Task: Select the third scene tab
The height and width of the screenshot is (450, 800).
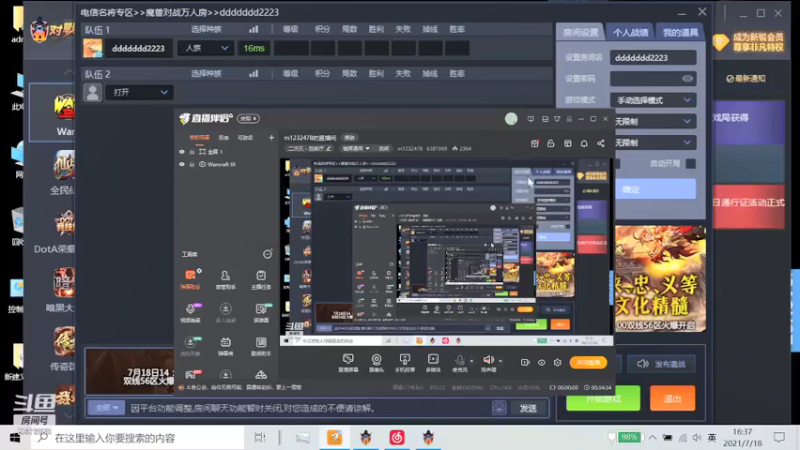Action: click(x=245, y=137)
